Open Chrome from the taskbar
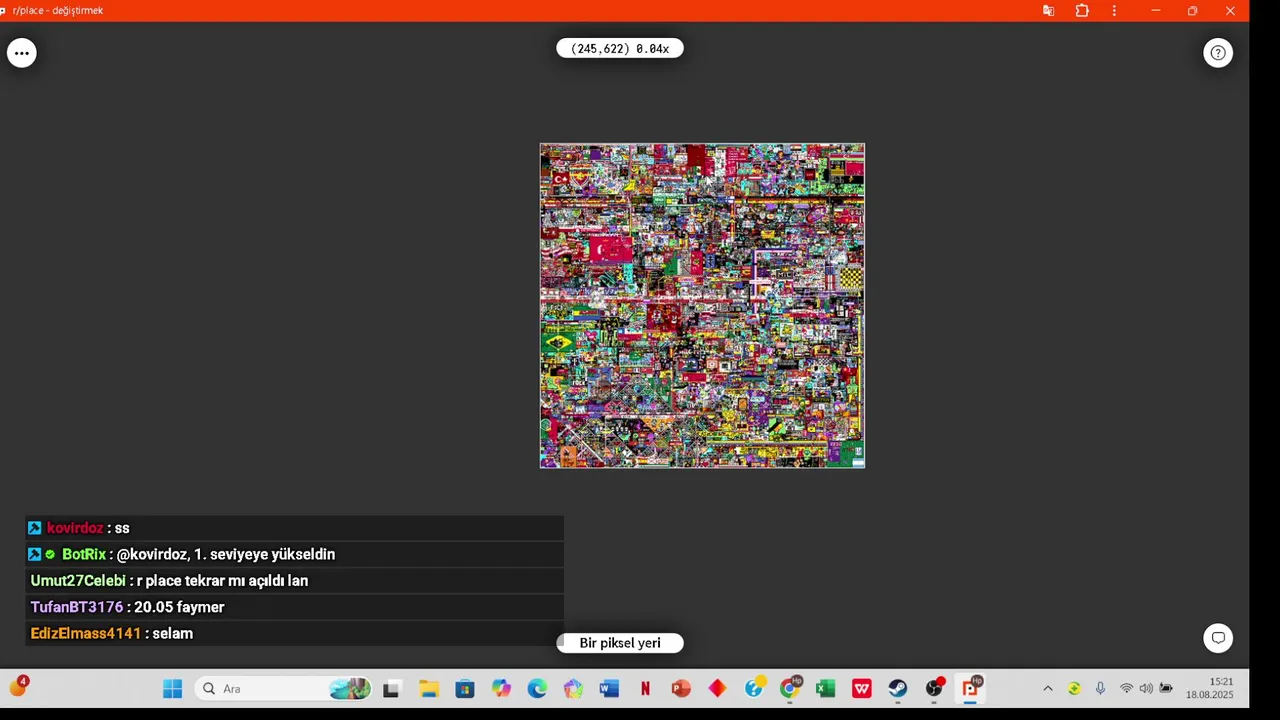Viewport: 1280px width, 720px height. tap(789, 688)
